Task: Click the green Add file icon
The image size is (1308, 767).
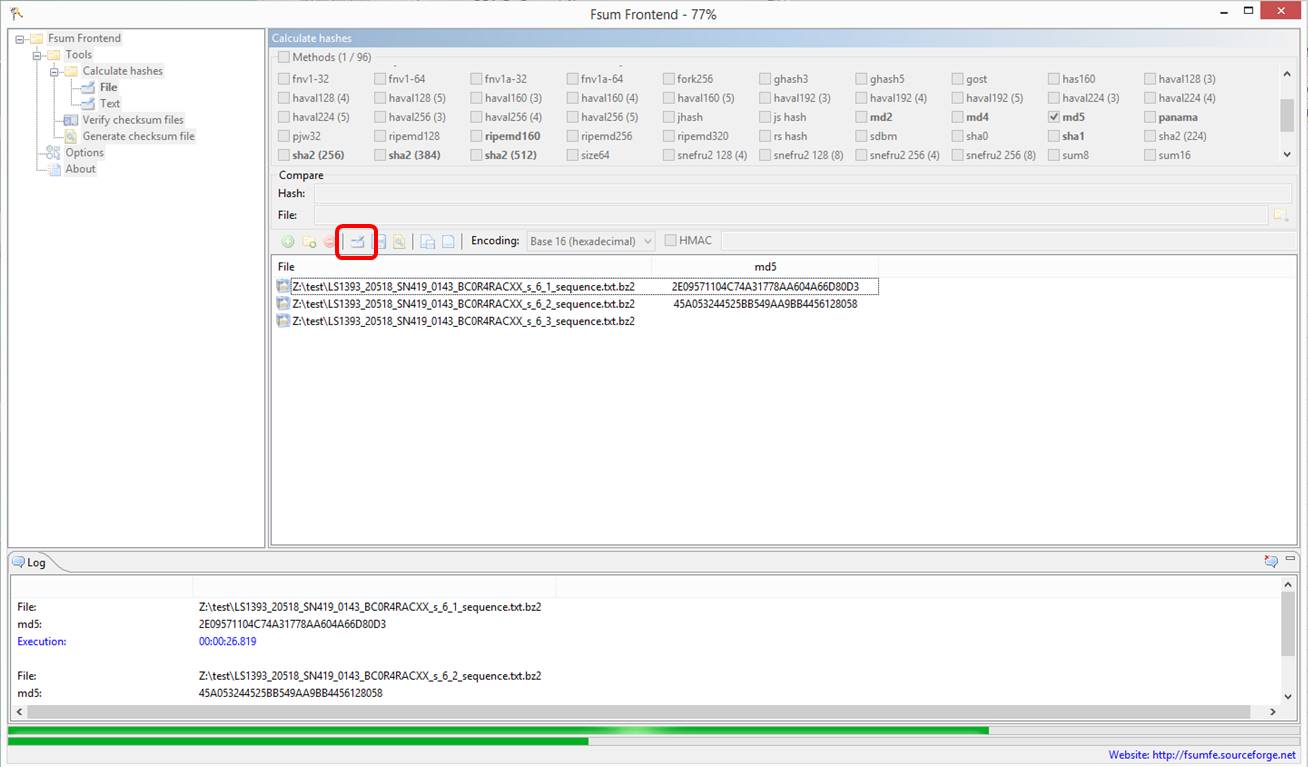Action: [288, 241]
